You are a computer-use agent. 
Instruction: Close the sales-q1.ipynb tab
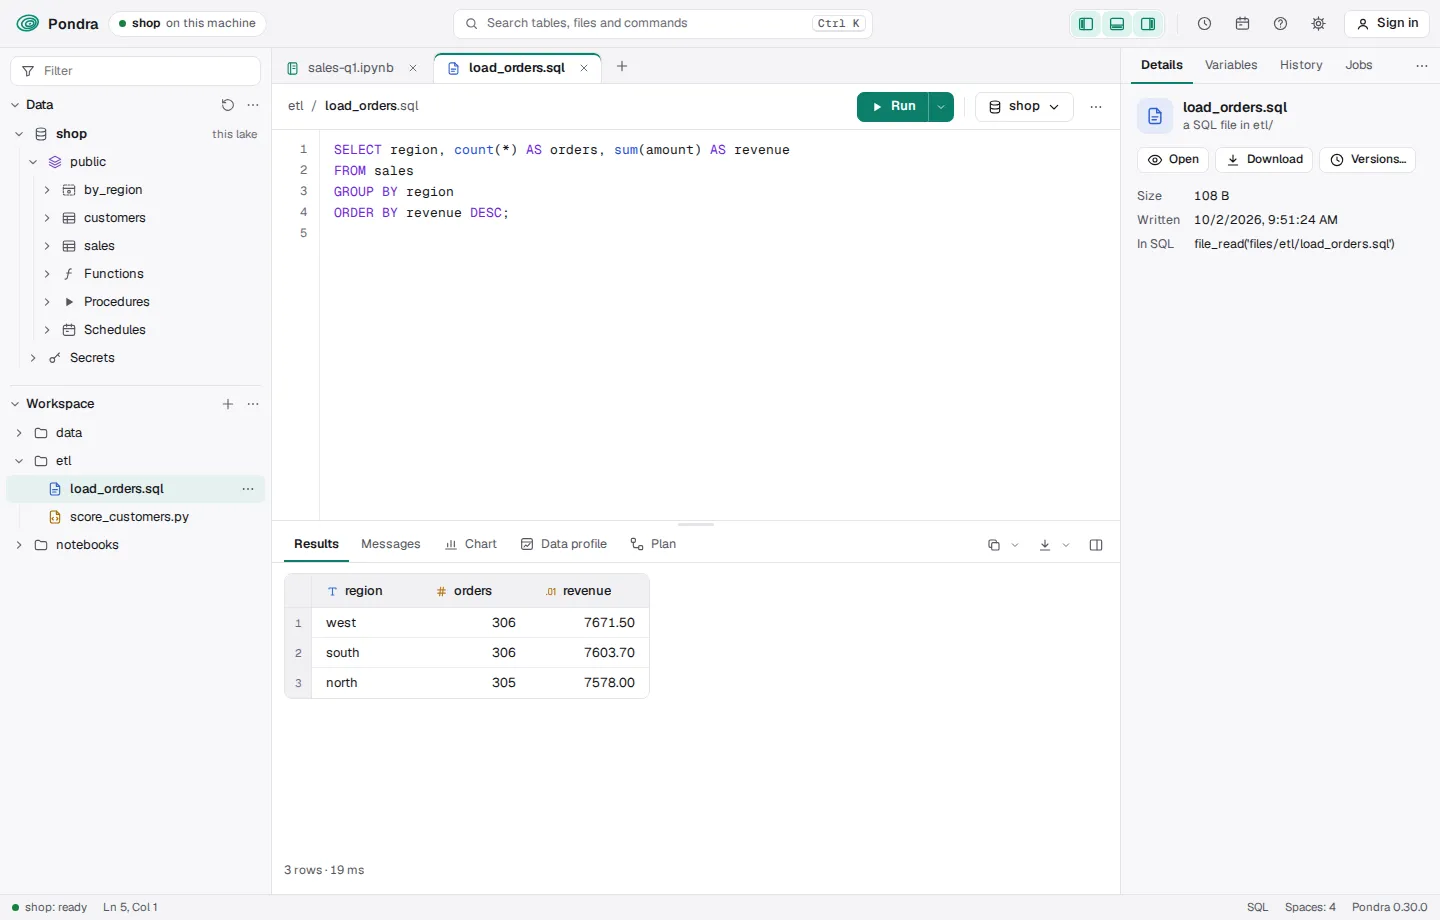click(413, 68)
